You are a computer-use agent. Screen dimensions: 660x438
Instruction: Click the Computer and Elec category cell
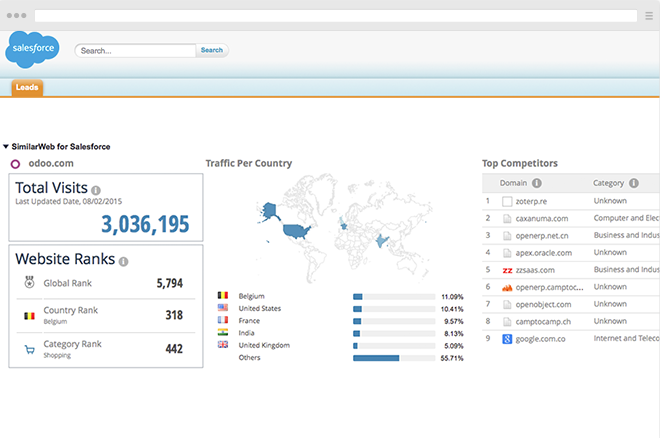[x=626, y=218]
